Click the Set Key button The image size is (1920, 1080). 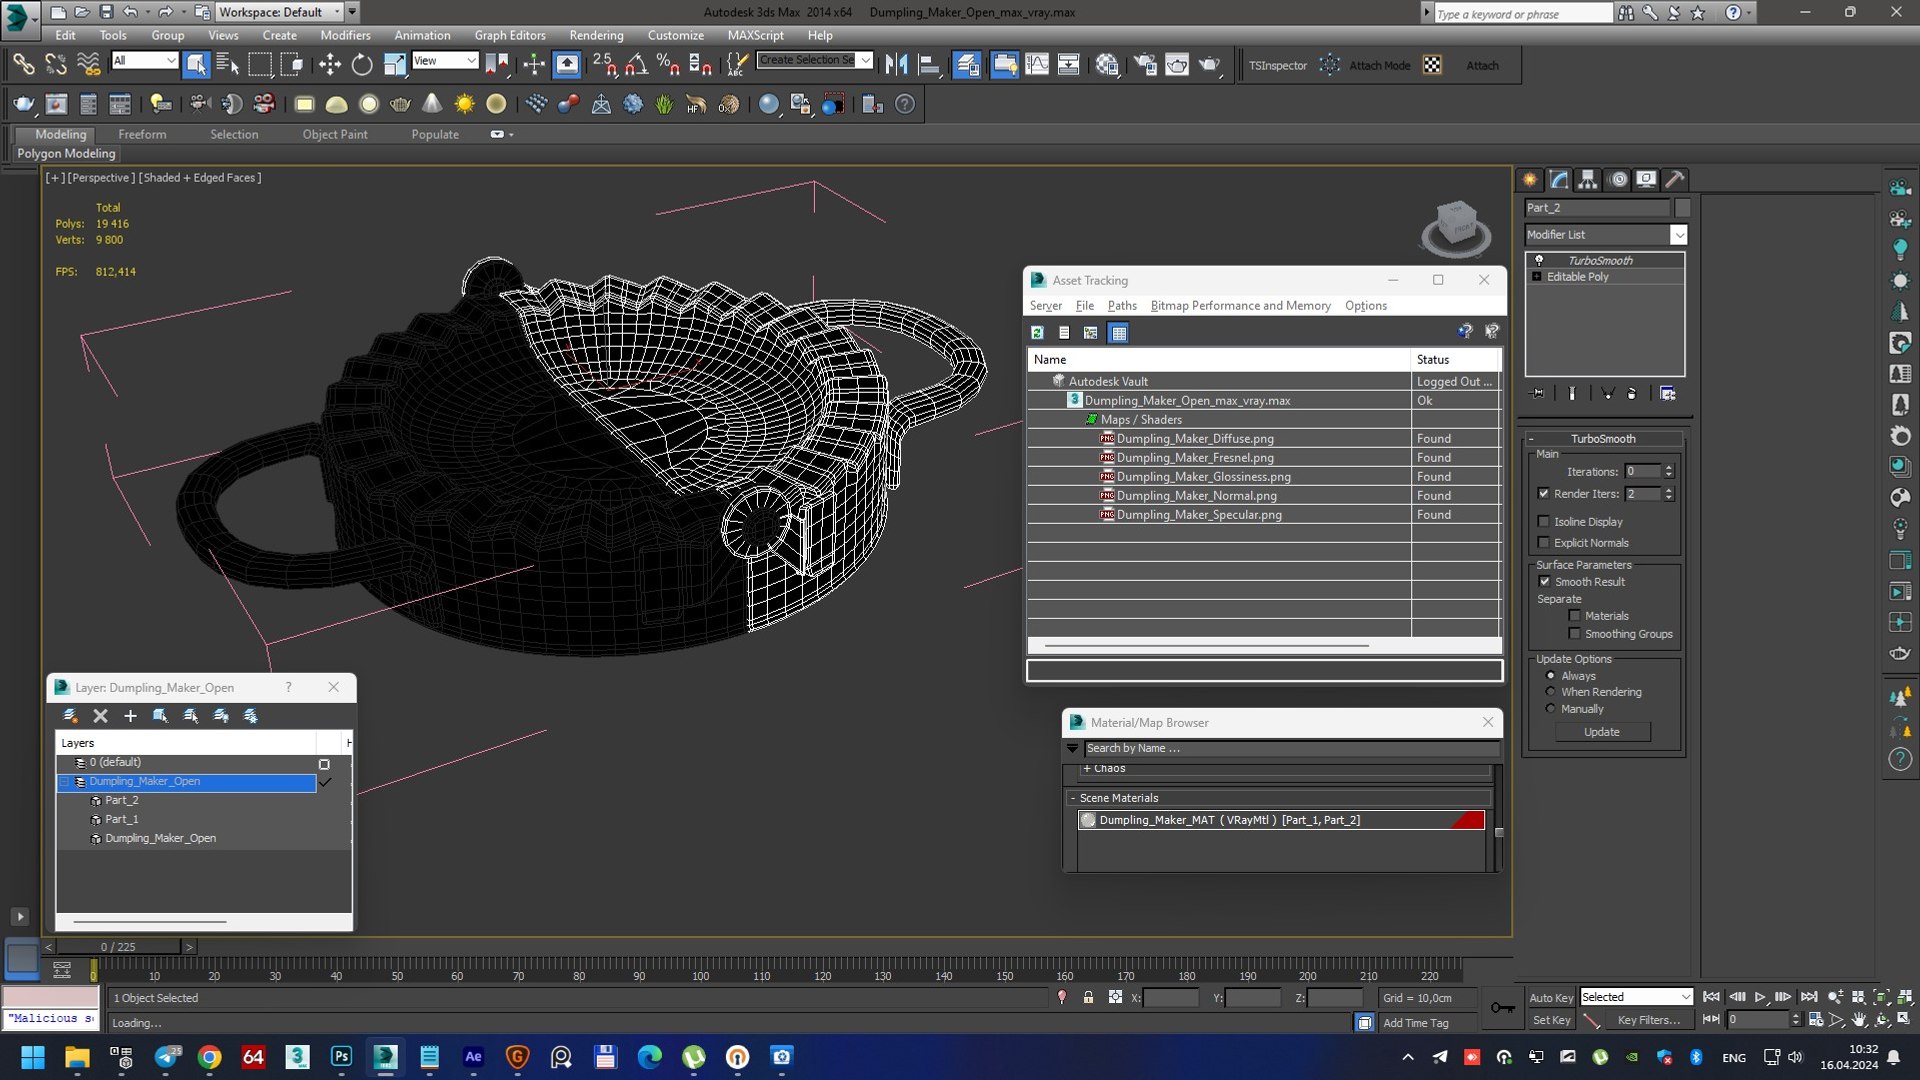click(1551, 1020)
